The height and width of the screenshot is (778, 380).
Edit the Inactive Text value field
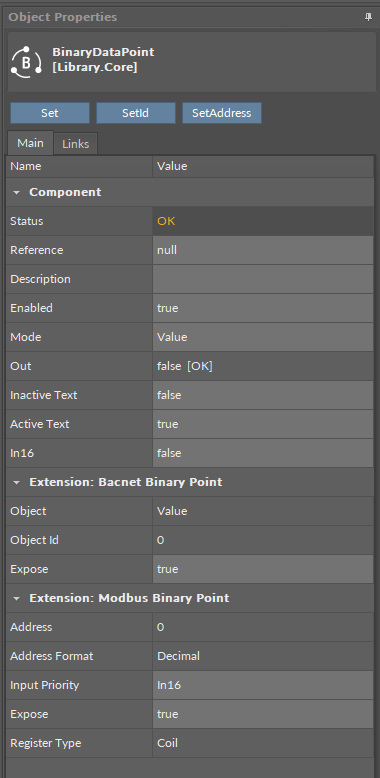[263, 395]
